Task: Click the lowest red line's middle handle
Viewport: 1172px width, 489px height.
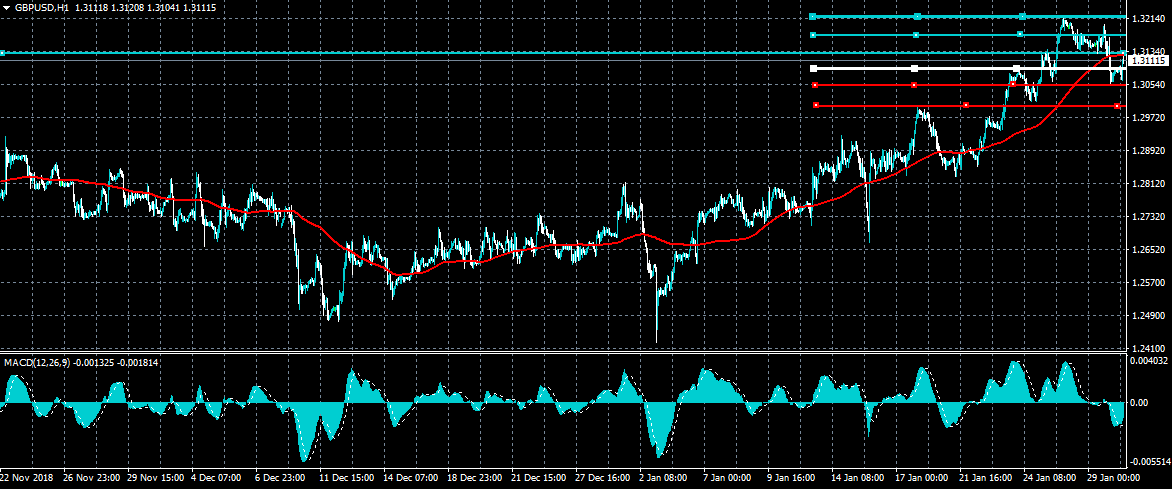Action: click(x=966, y=105)
